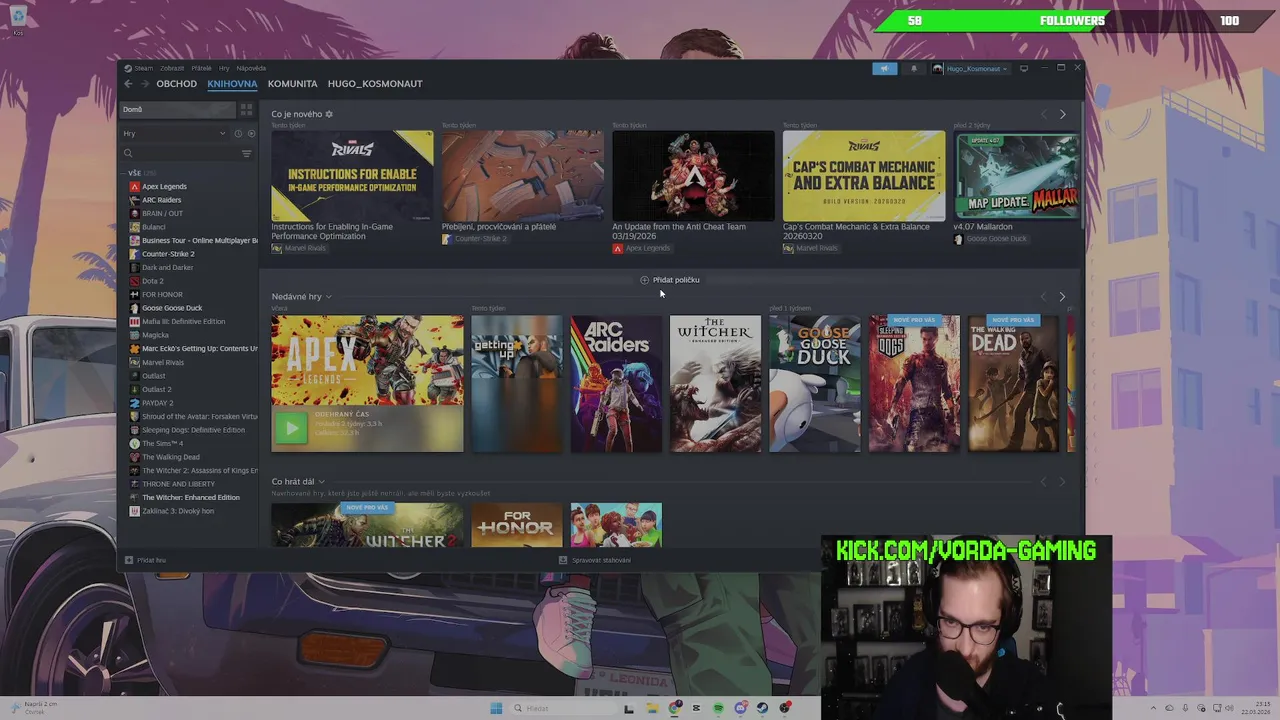
Task: Open the announcements megaphone button
Action: pos(884,69)
